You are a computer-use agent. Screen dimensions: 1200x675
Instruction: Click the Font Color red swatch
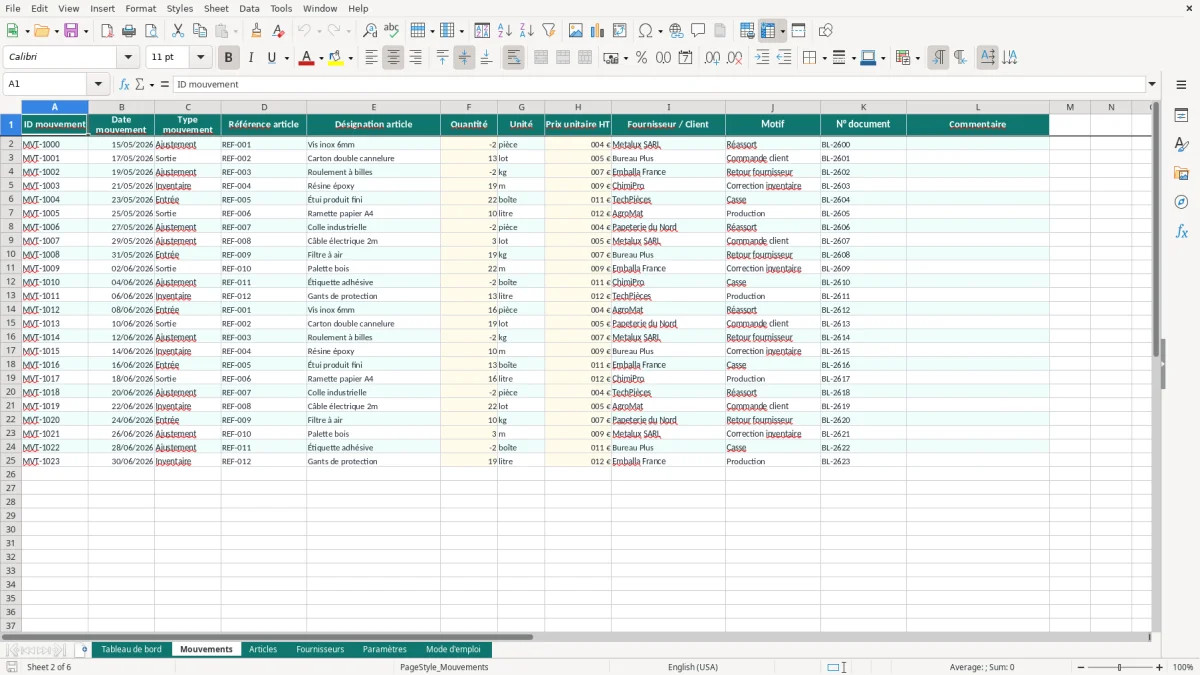(306, 58)
